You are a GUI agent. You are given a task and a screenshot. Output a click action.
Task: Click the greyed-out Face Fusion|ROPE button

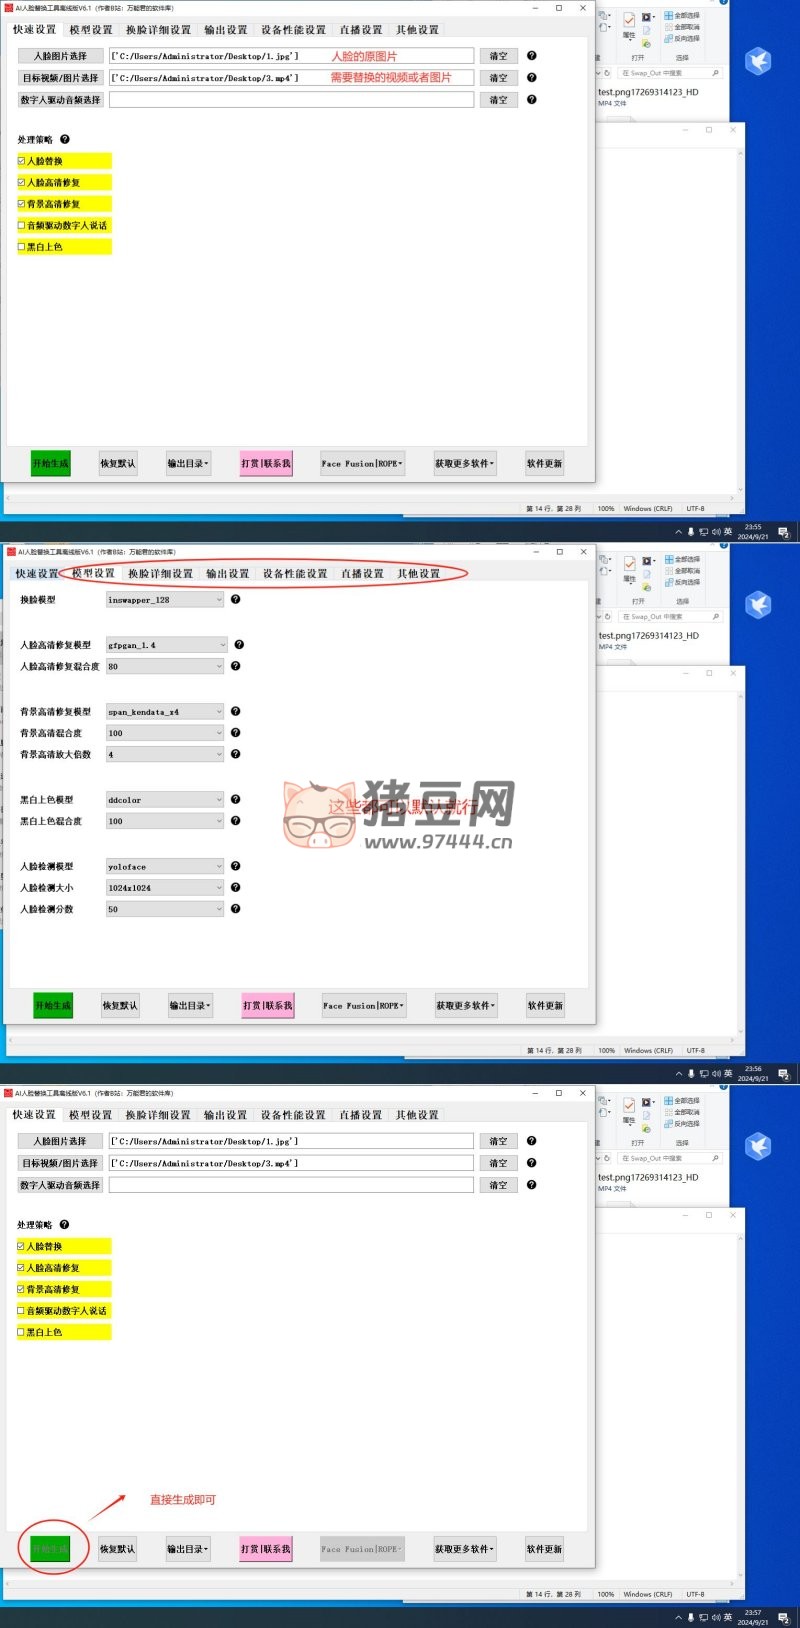362,1549
